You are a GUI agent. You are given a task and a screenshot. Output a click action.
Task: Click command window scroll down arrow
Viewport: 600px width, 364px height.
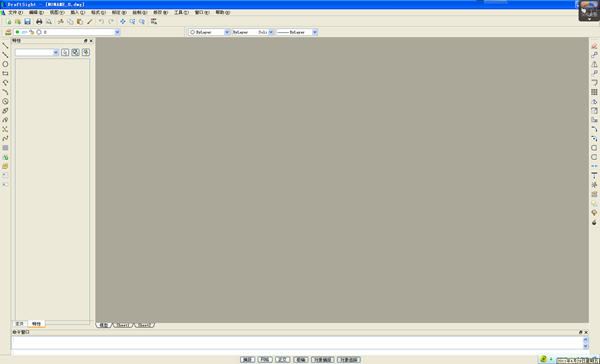coord(585,346)
